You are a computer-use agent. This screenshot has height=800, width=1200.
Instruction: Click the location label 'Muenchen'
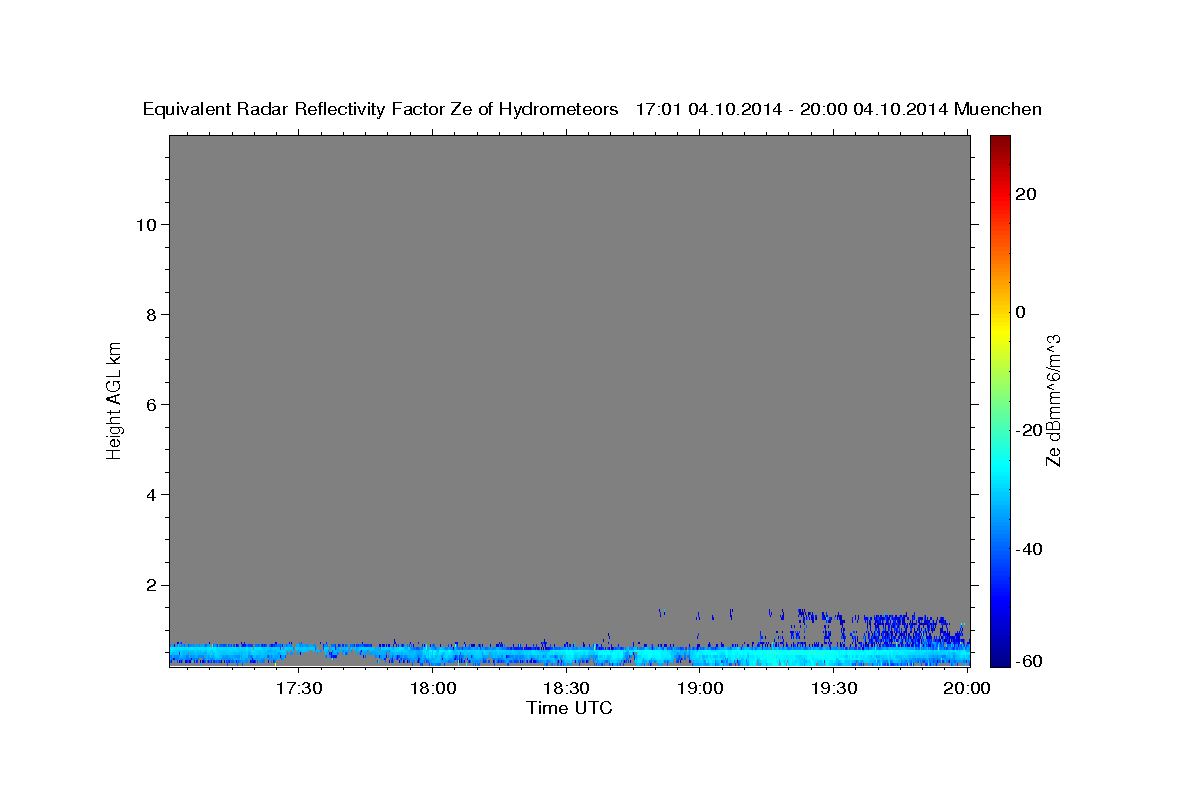pyautogui.click(x=998, y=109)
